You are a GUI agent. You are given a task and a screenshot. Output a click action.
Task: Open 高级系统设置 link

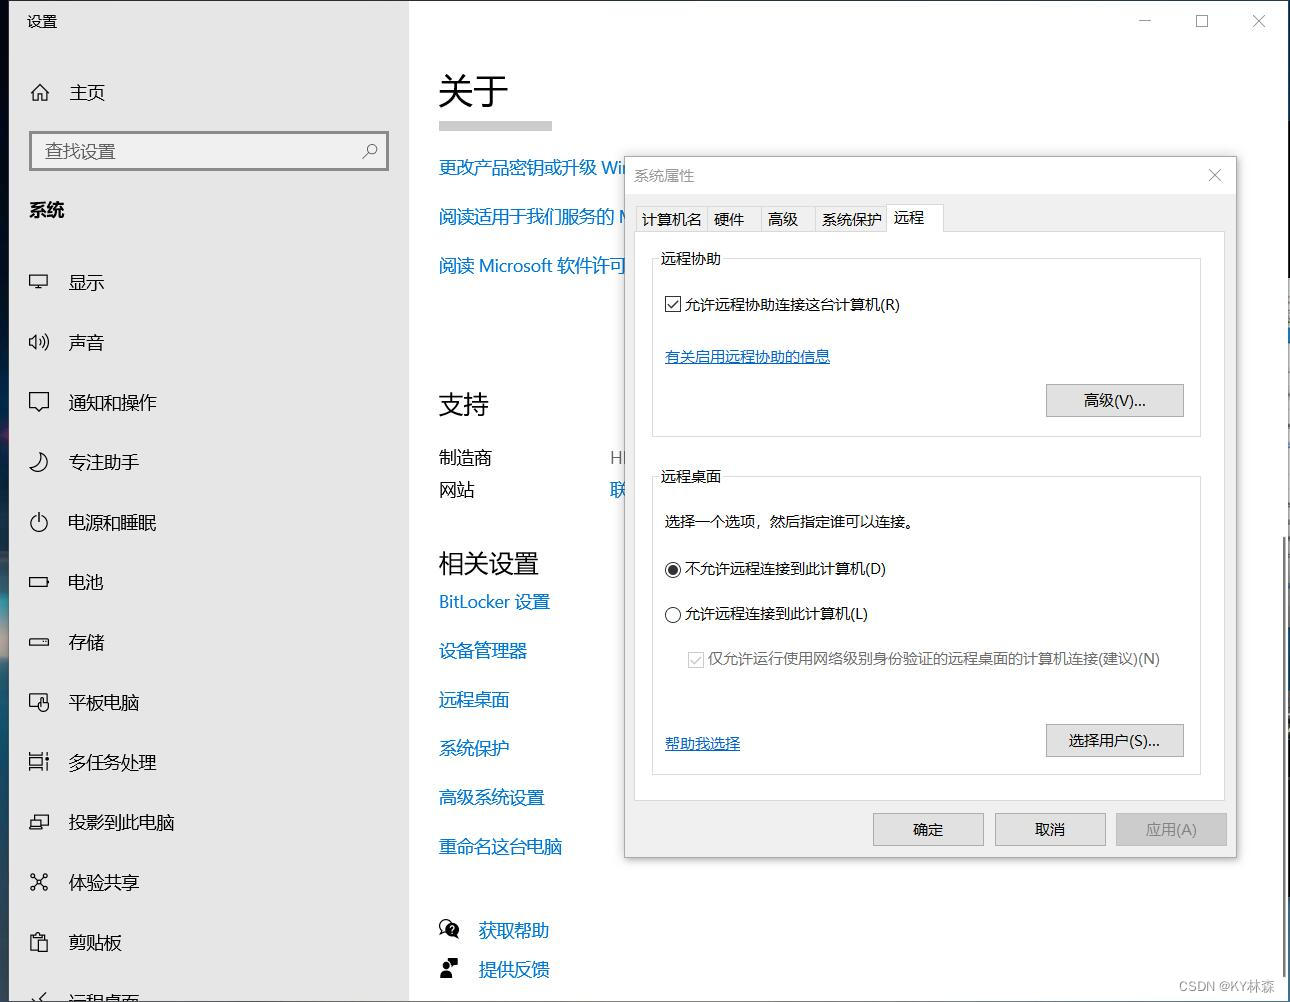[x=491, y=797]
